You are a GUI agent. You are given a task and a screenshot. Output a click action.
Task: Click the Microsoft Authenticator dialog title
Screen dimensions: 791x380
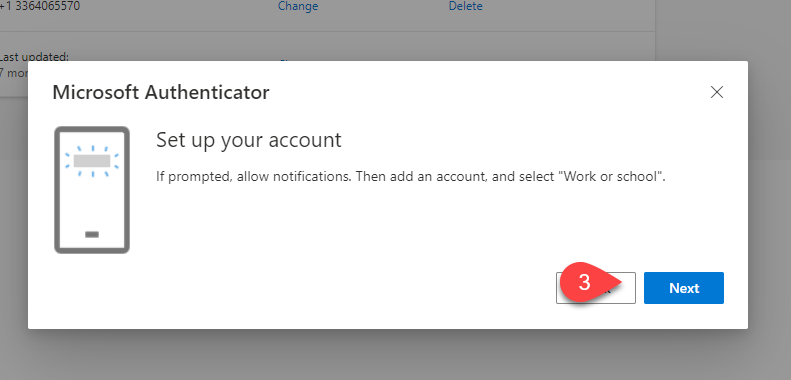(160, 92)
